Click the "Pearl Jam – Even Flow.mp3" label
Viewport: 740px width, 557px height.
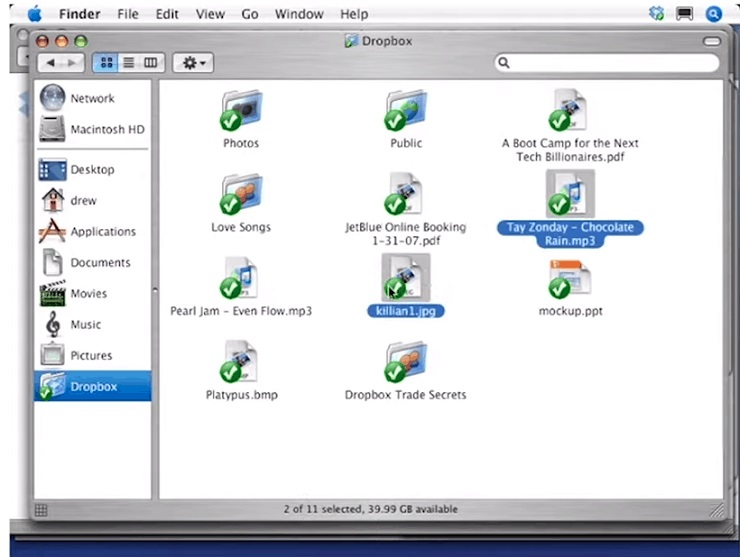coord(241,311)
